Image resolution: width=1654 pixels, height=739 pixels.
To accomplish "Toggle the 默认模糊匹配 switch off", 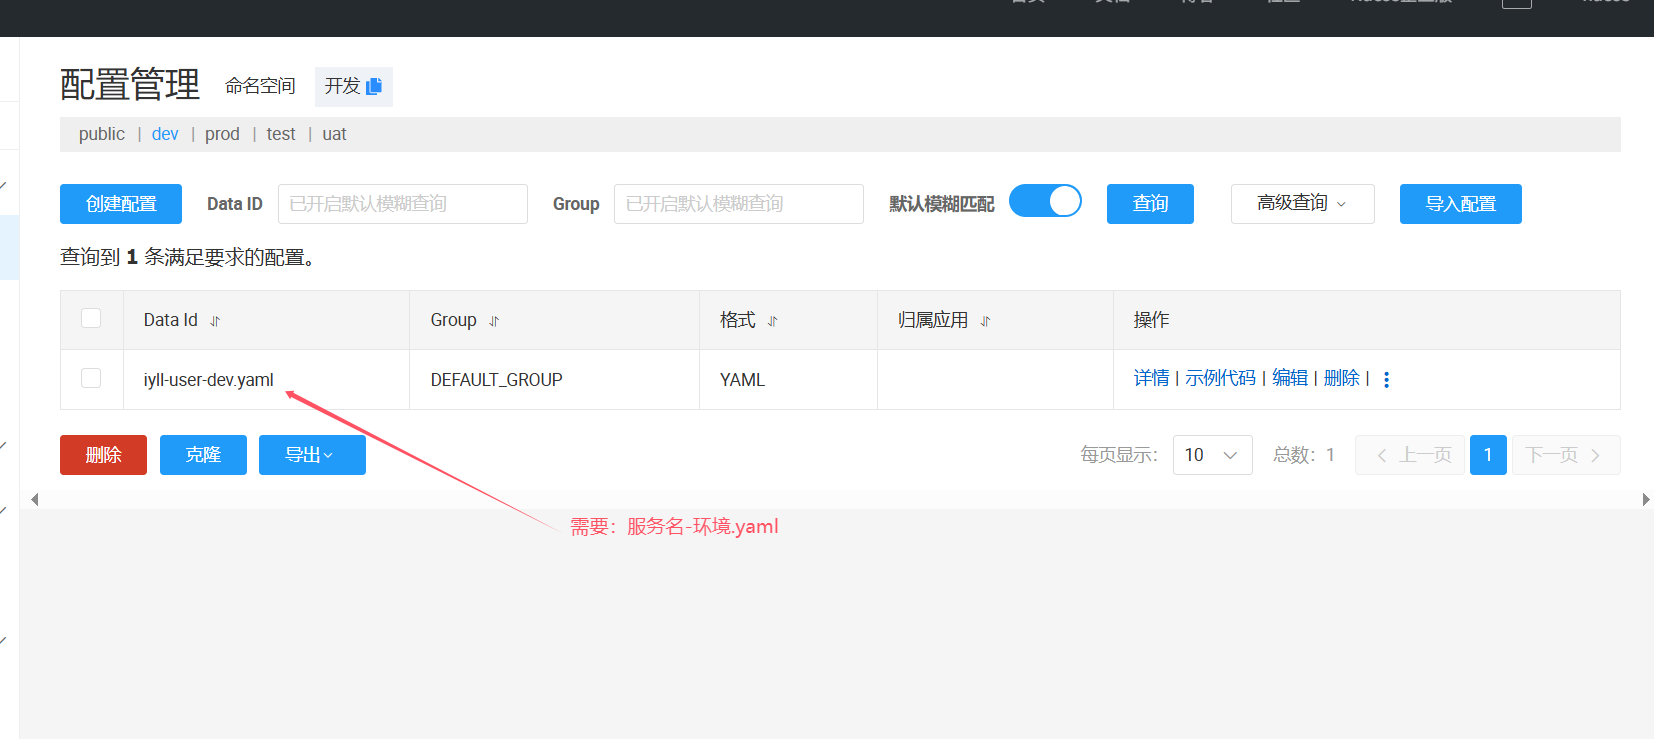I will 1045,201.
